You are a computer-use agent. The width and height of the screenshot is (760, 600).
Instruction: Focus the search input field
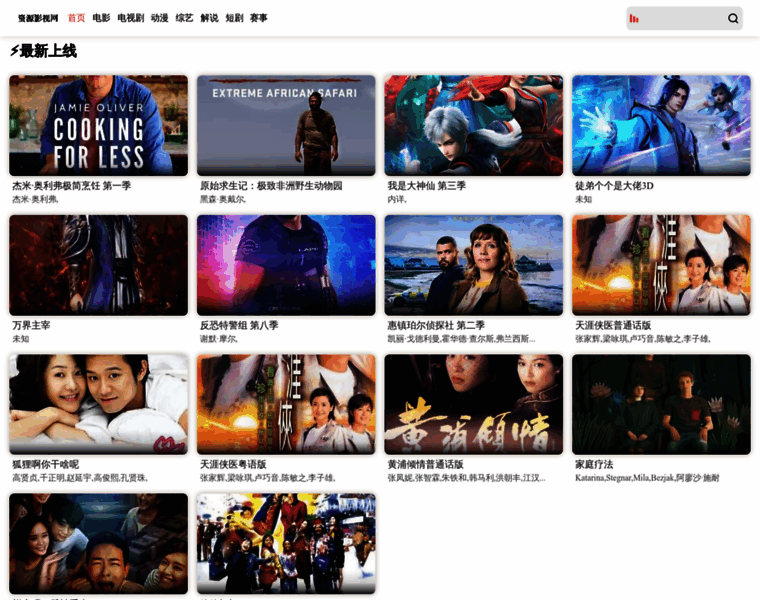pos(682,18)
